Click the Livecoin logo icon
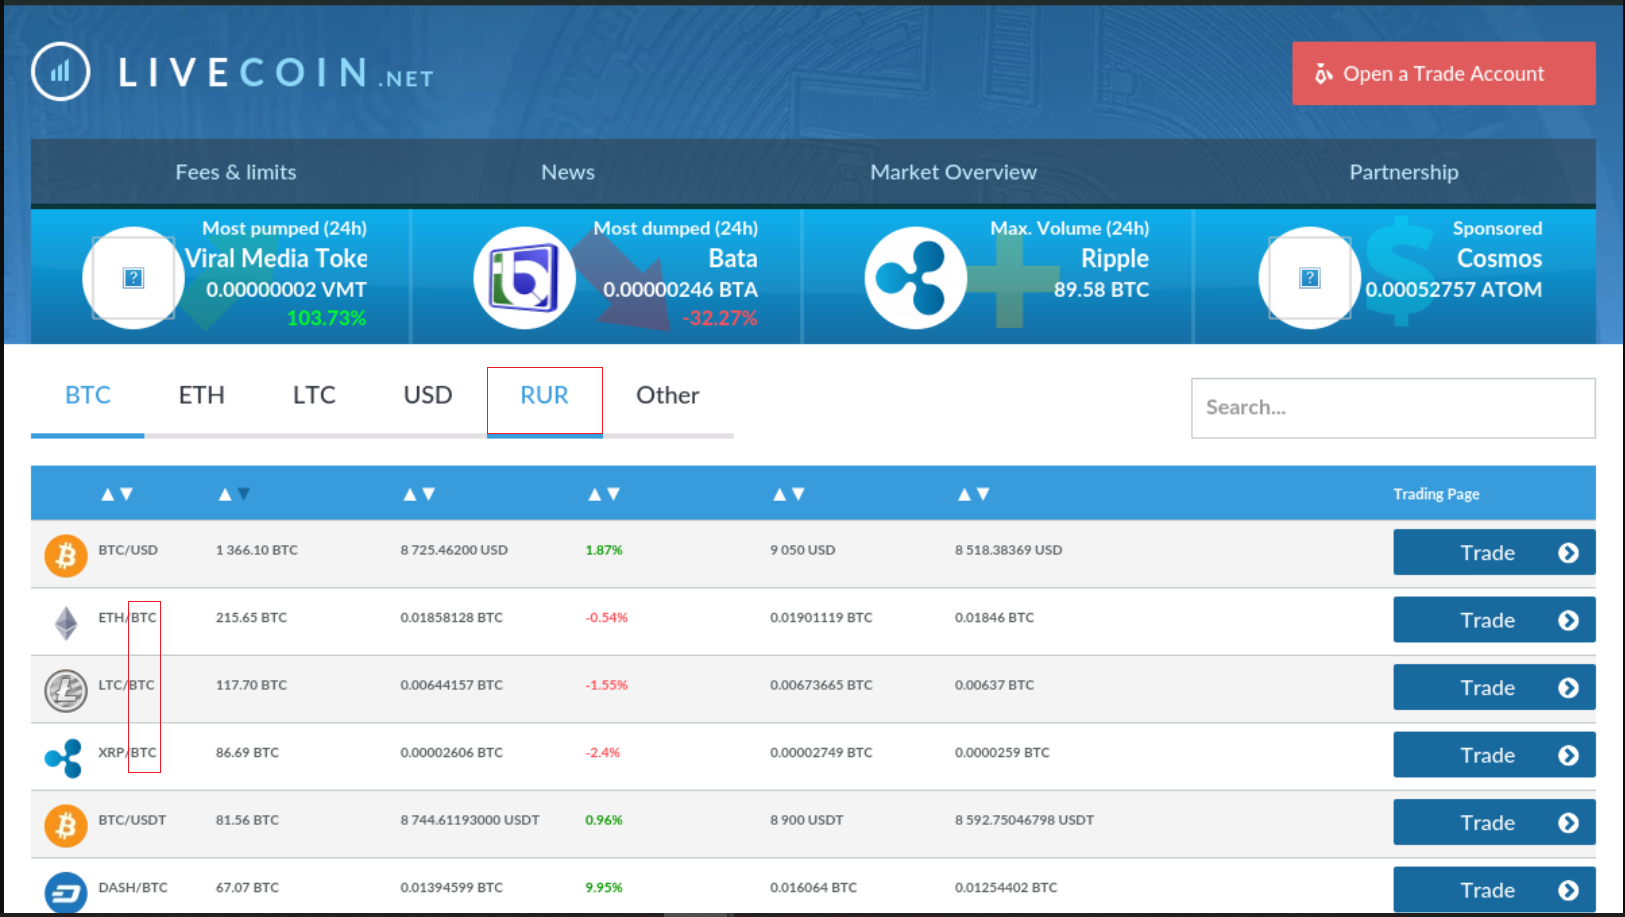1625x917 pixels. click(x=61, y=72)
